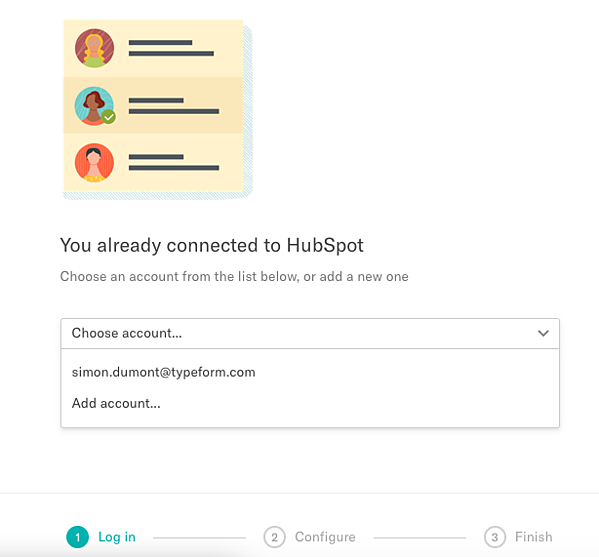The image size is (599, 557).
Task: Click the step 3 circle icon
Action: tap(495, 537)
